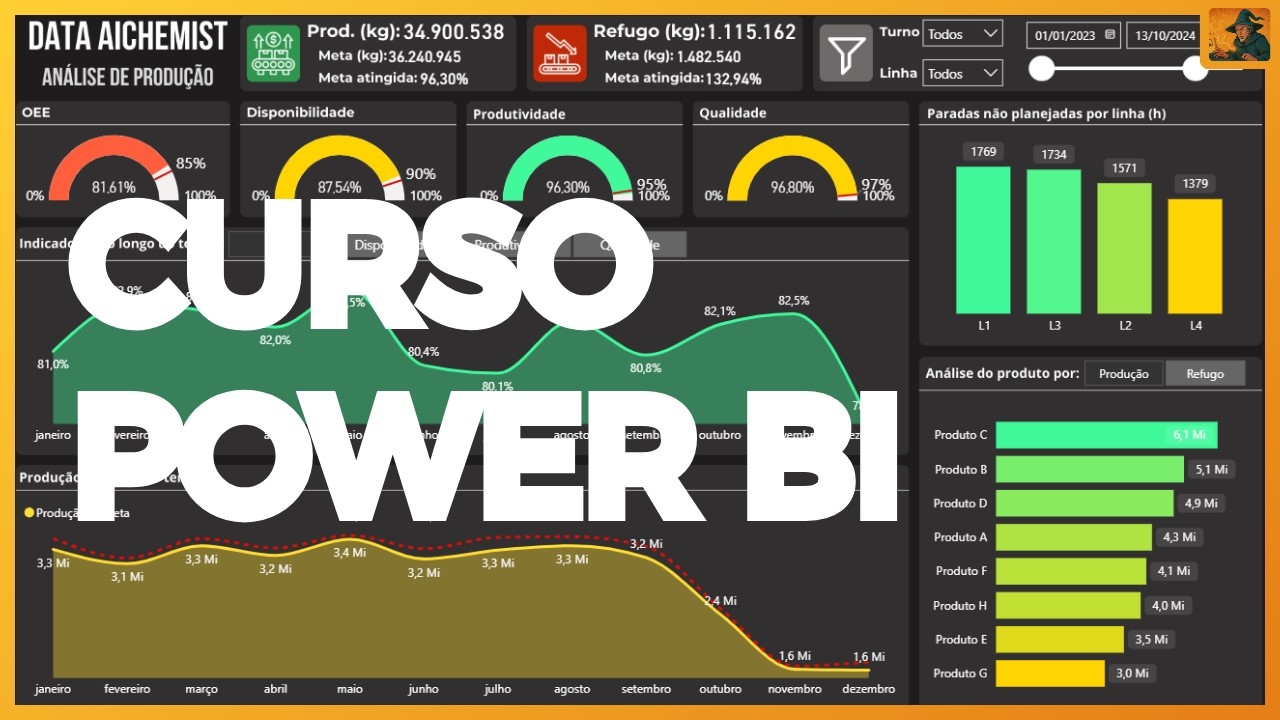Select the Produto H bar

[x=1068, y=605]
